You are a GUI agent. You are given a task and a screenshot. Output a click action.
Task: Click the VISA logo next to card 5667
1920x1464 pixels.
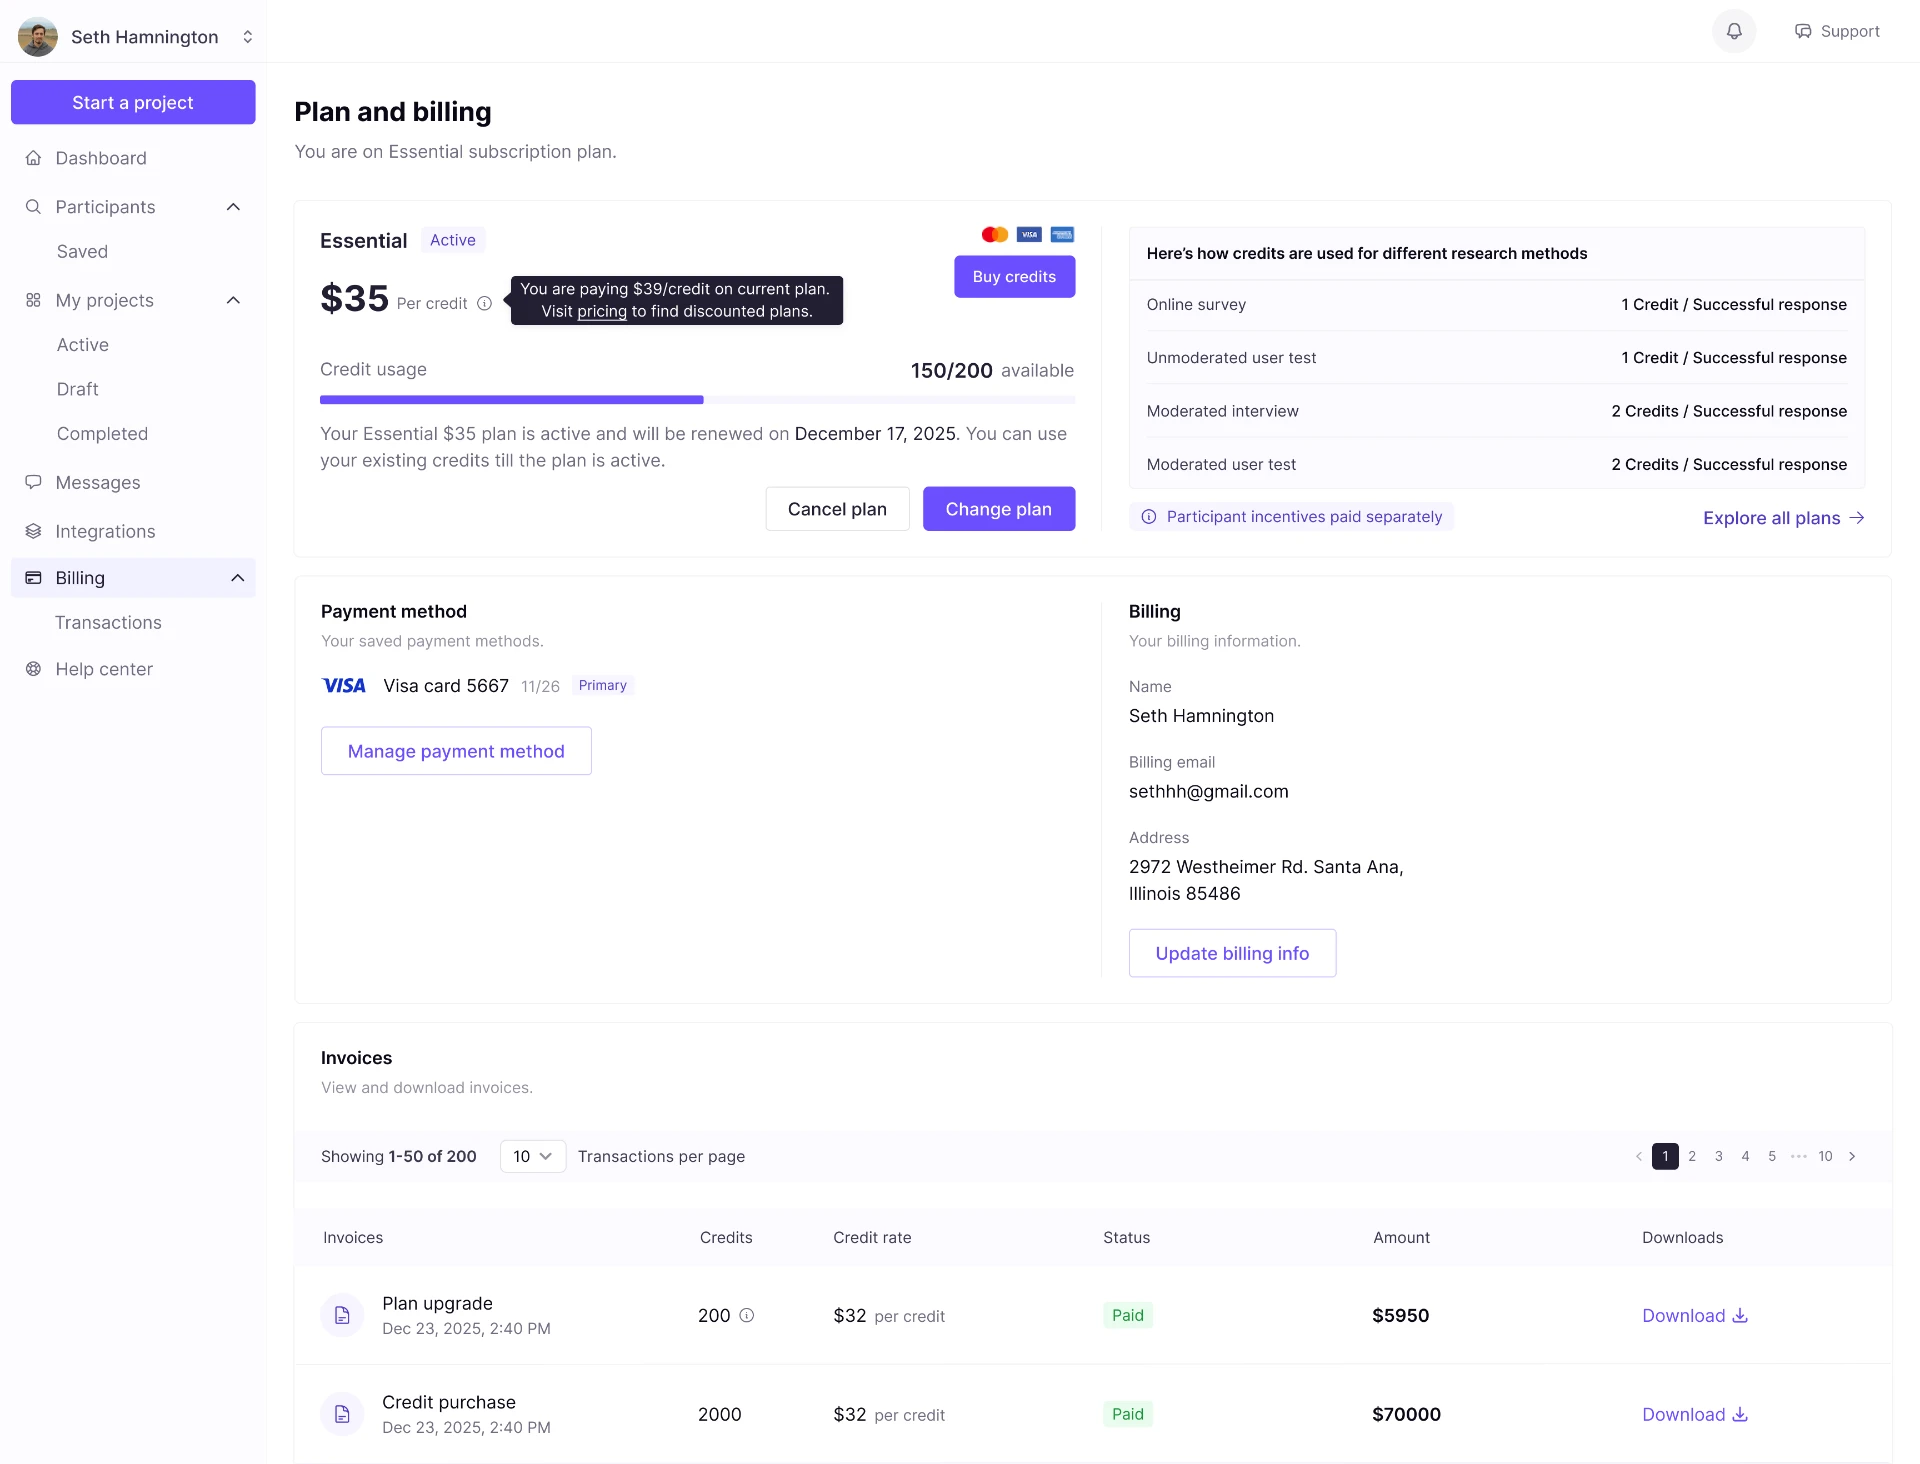344,685
